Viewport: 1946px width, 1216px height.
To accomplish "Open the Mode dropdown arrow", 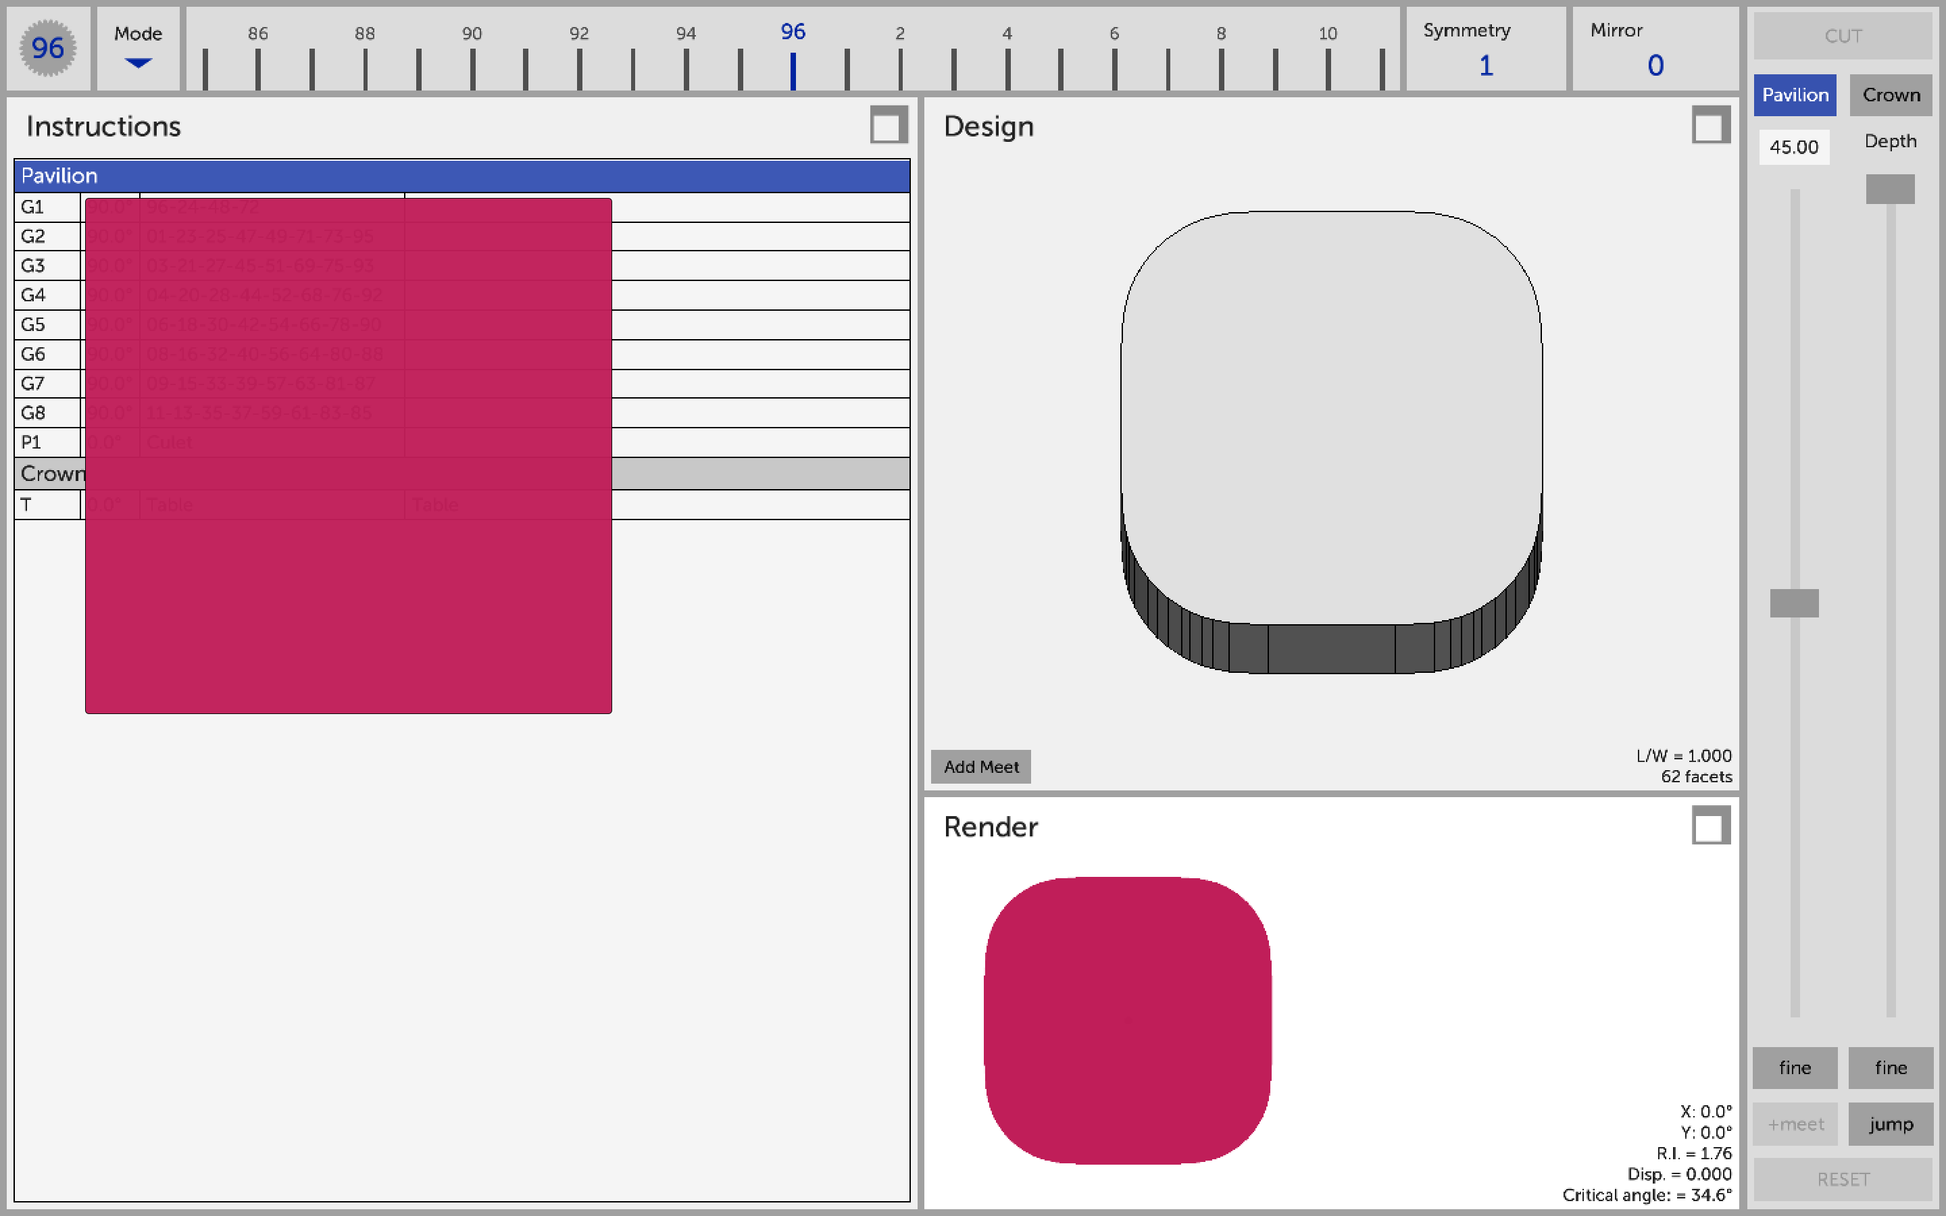I will (x=138, y=63).
